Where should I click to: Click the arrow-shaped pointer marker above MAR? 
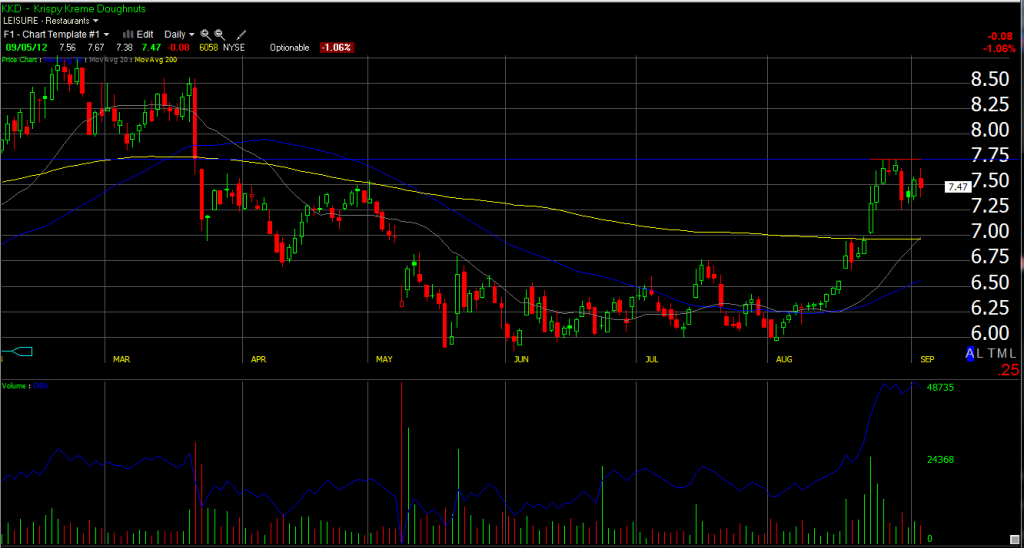[16, 352]
